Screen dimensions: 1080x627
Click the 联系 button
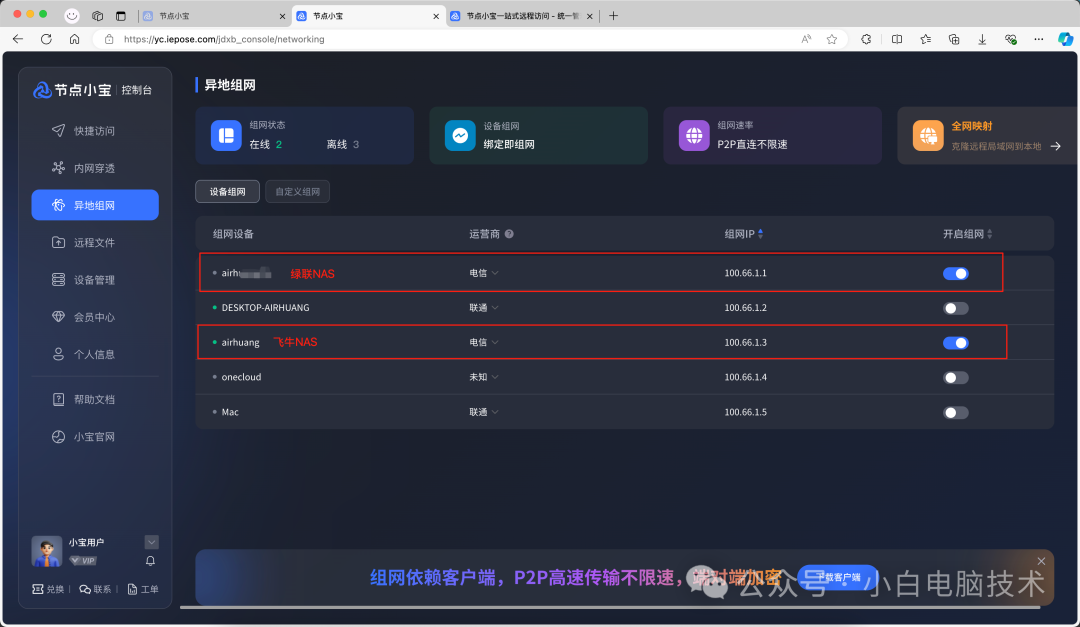(x=95, y=589)
